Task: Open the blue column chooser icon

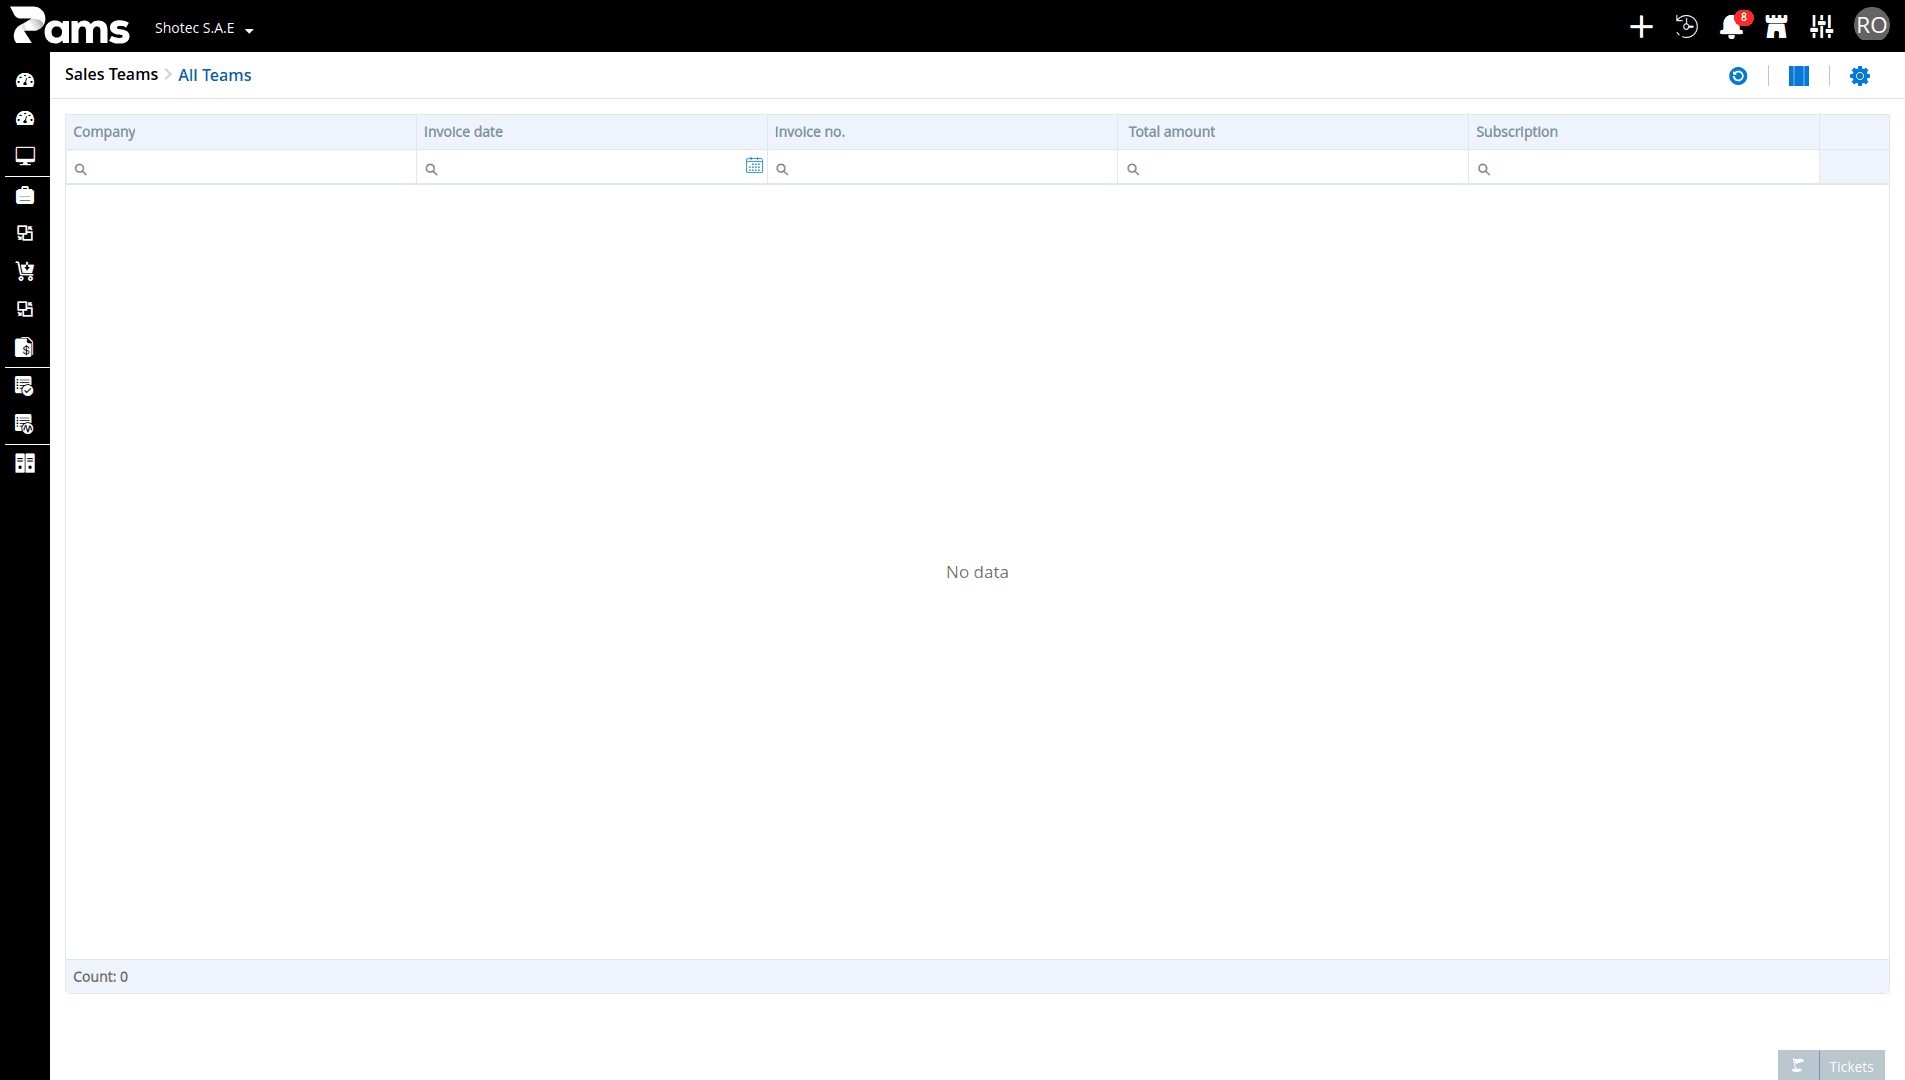Action: pos(1799,76)
